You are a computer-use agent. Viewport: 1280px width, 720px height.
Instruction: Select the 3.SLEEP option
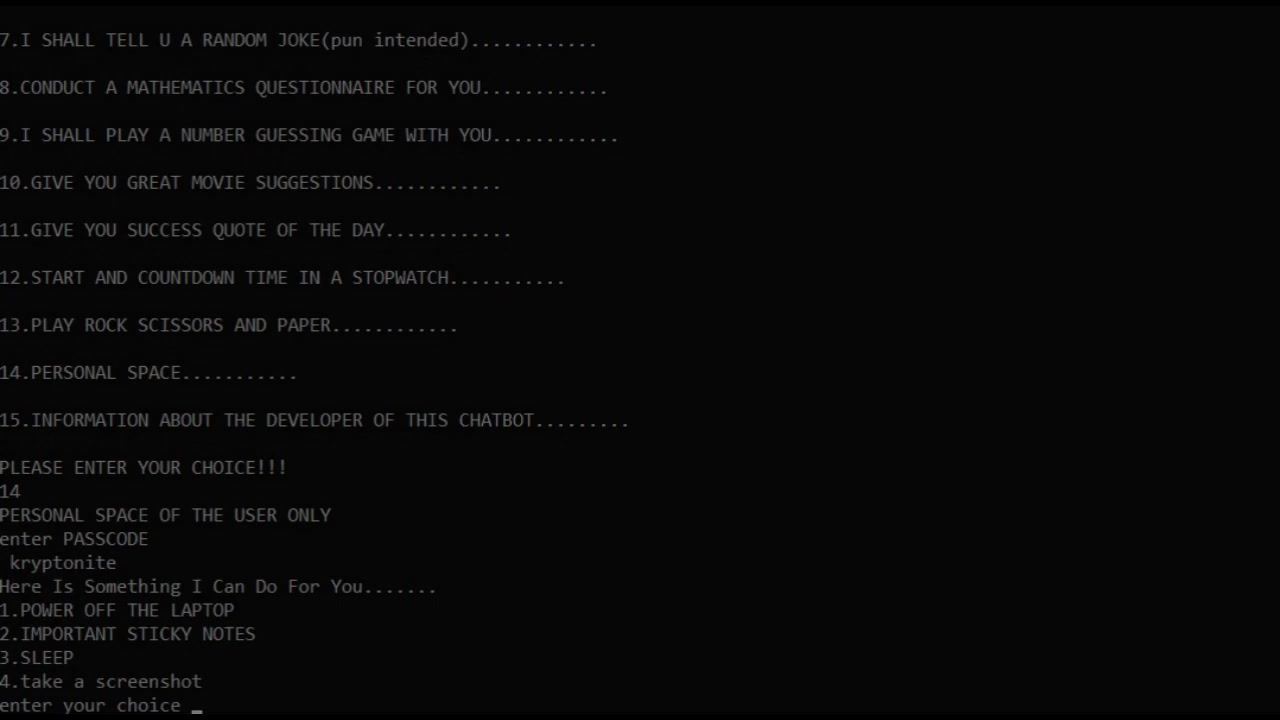pyautogui.click(x=37, y=658)
